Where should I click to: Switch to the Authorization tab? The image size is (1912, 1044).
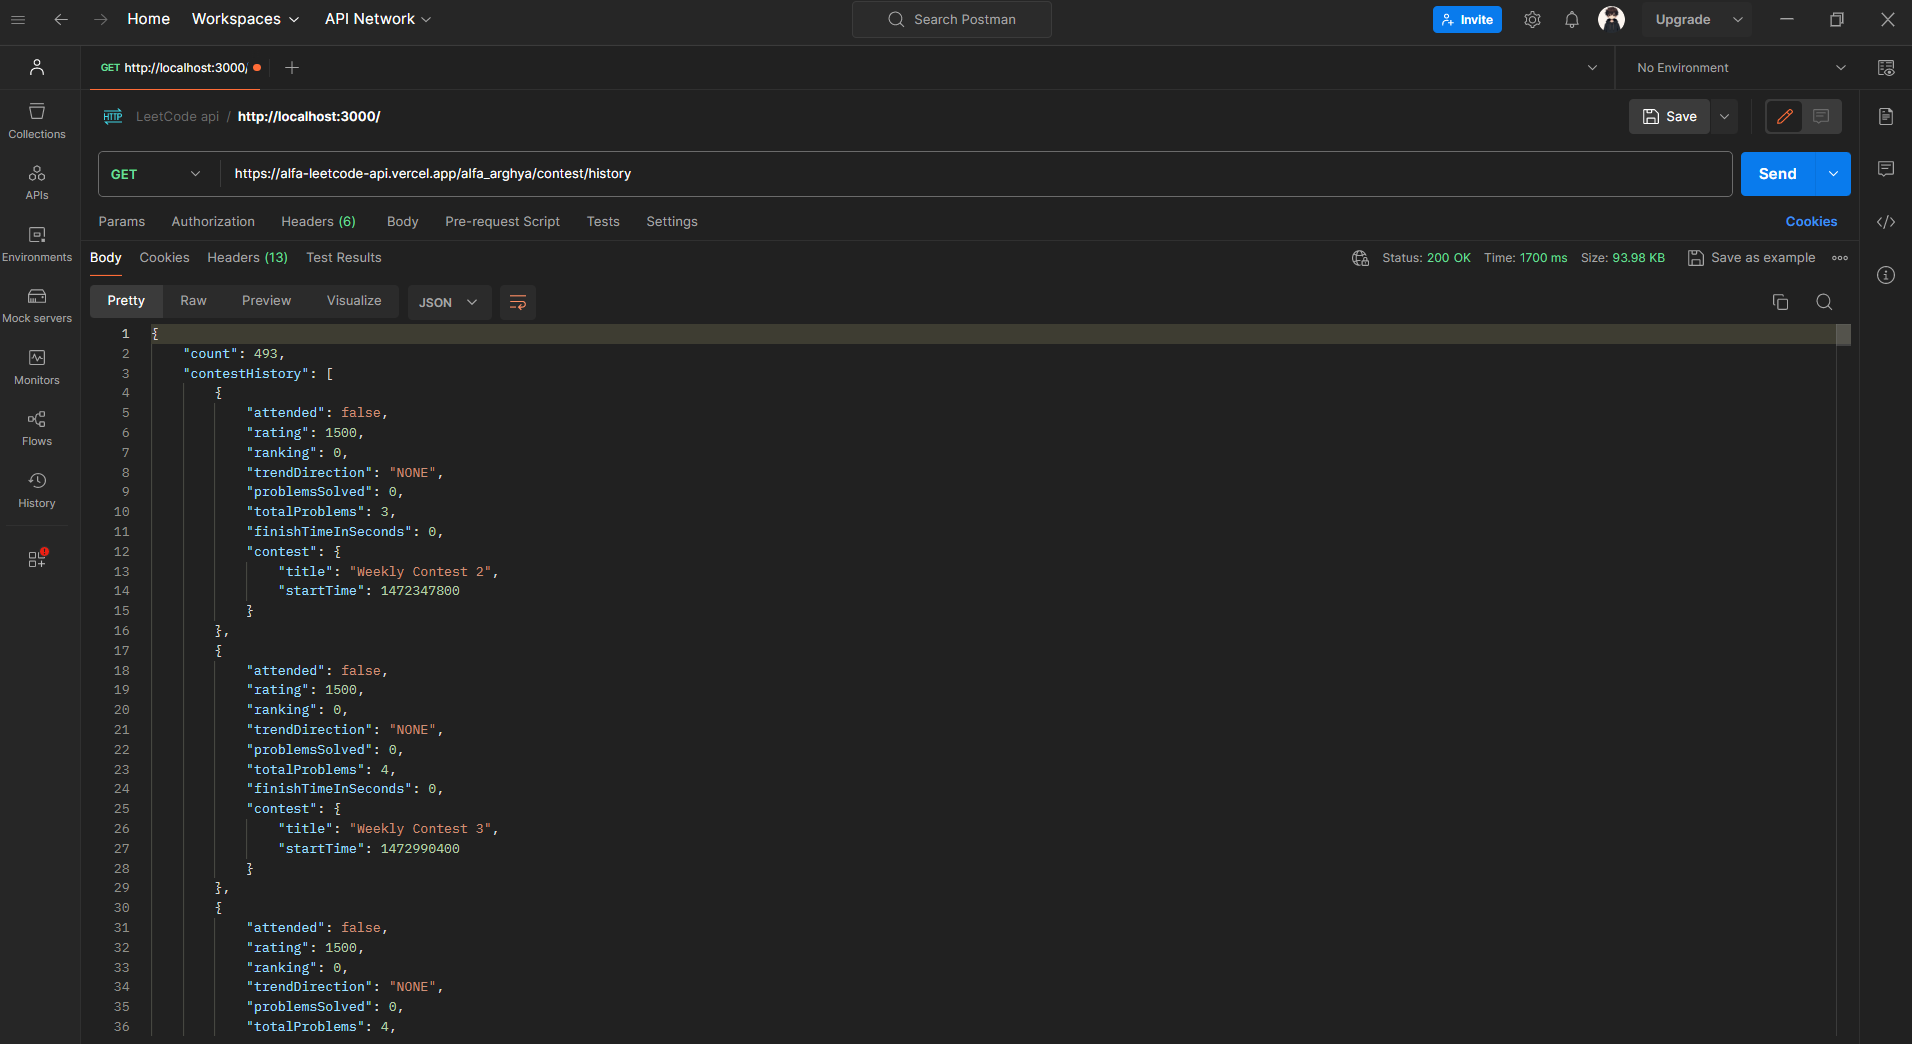pyautogui.click(x=213, y=222)
